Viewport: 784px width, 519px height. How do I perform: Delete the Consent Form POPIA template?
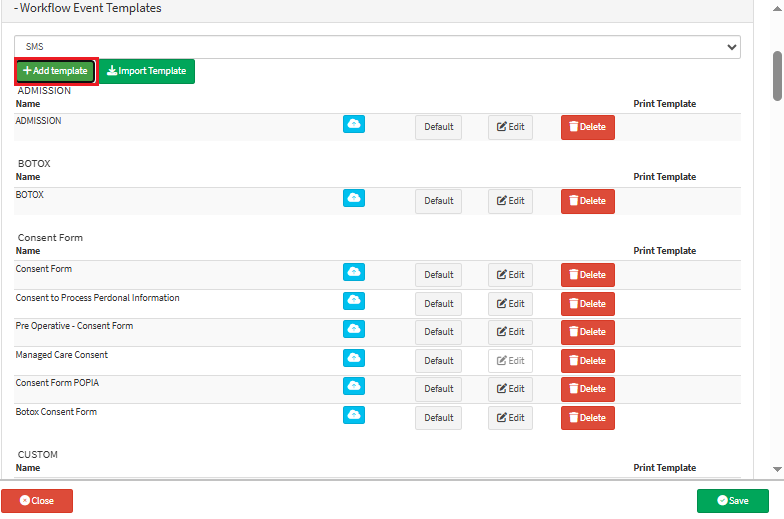tap(587, 389)
